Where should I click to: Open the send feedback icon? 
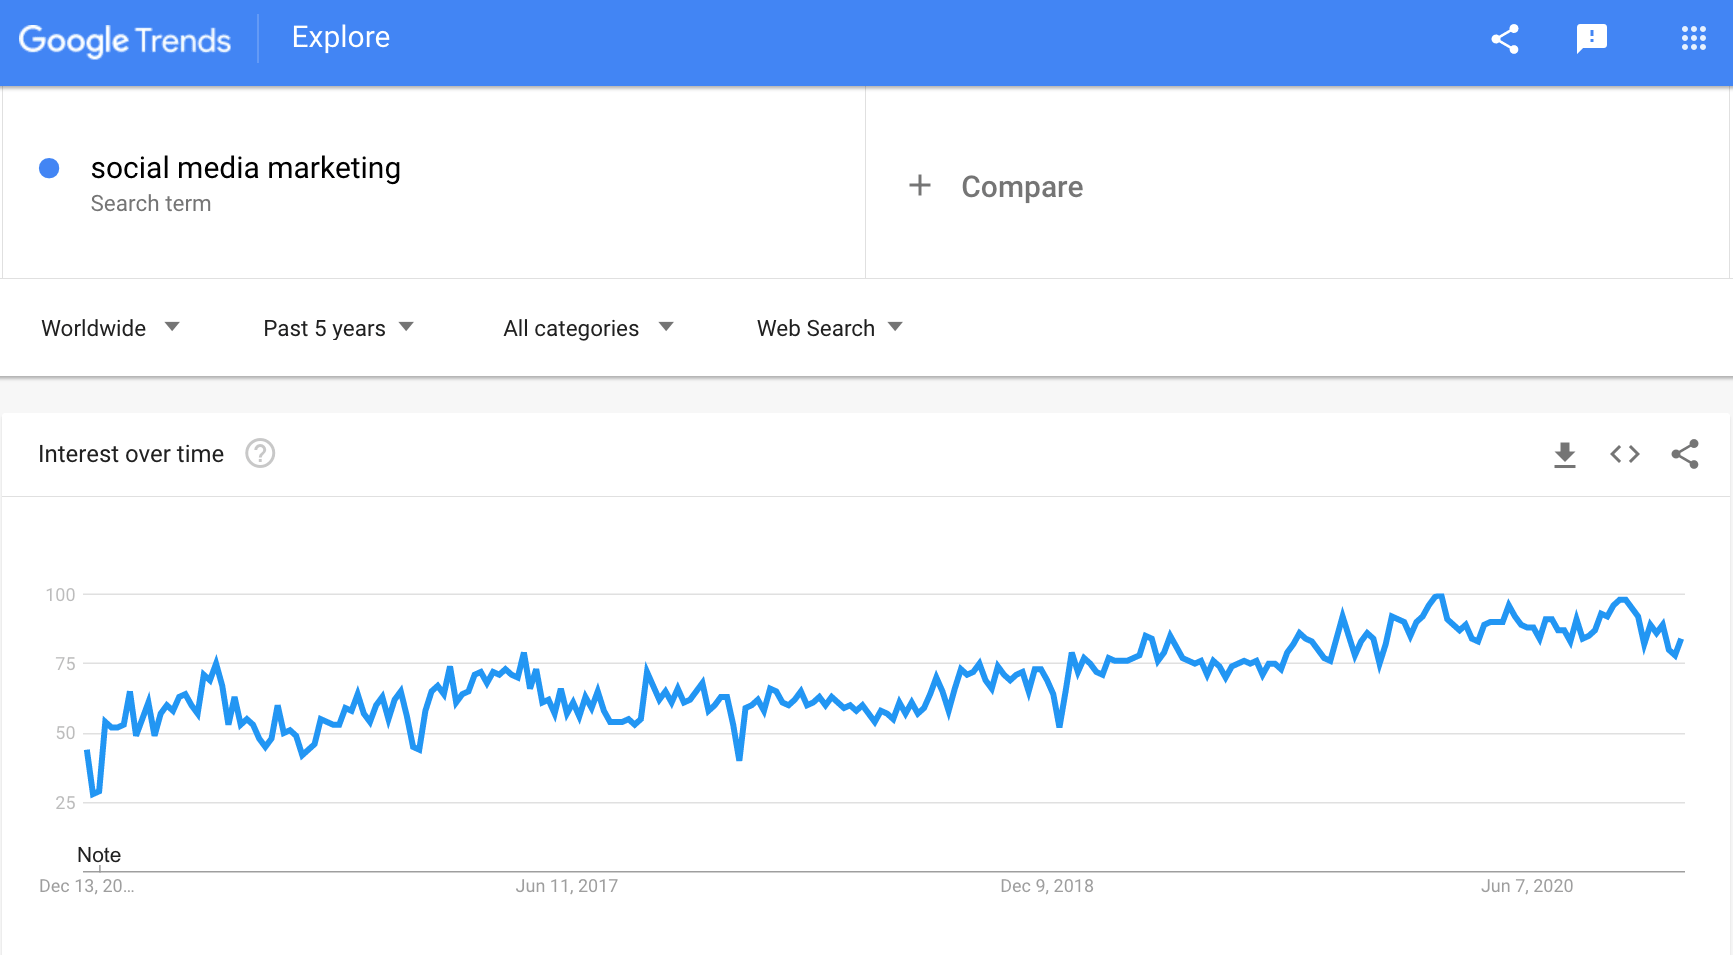coord(1591,39)
